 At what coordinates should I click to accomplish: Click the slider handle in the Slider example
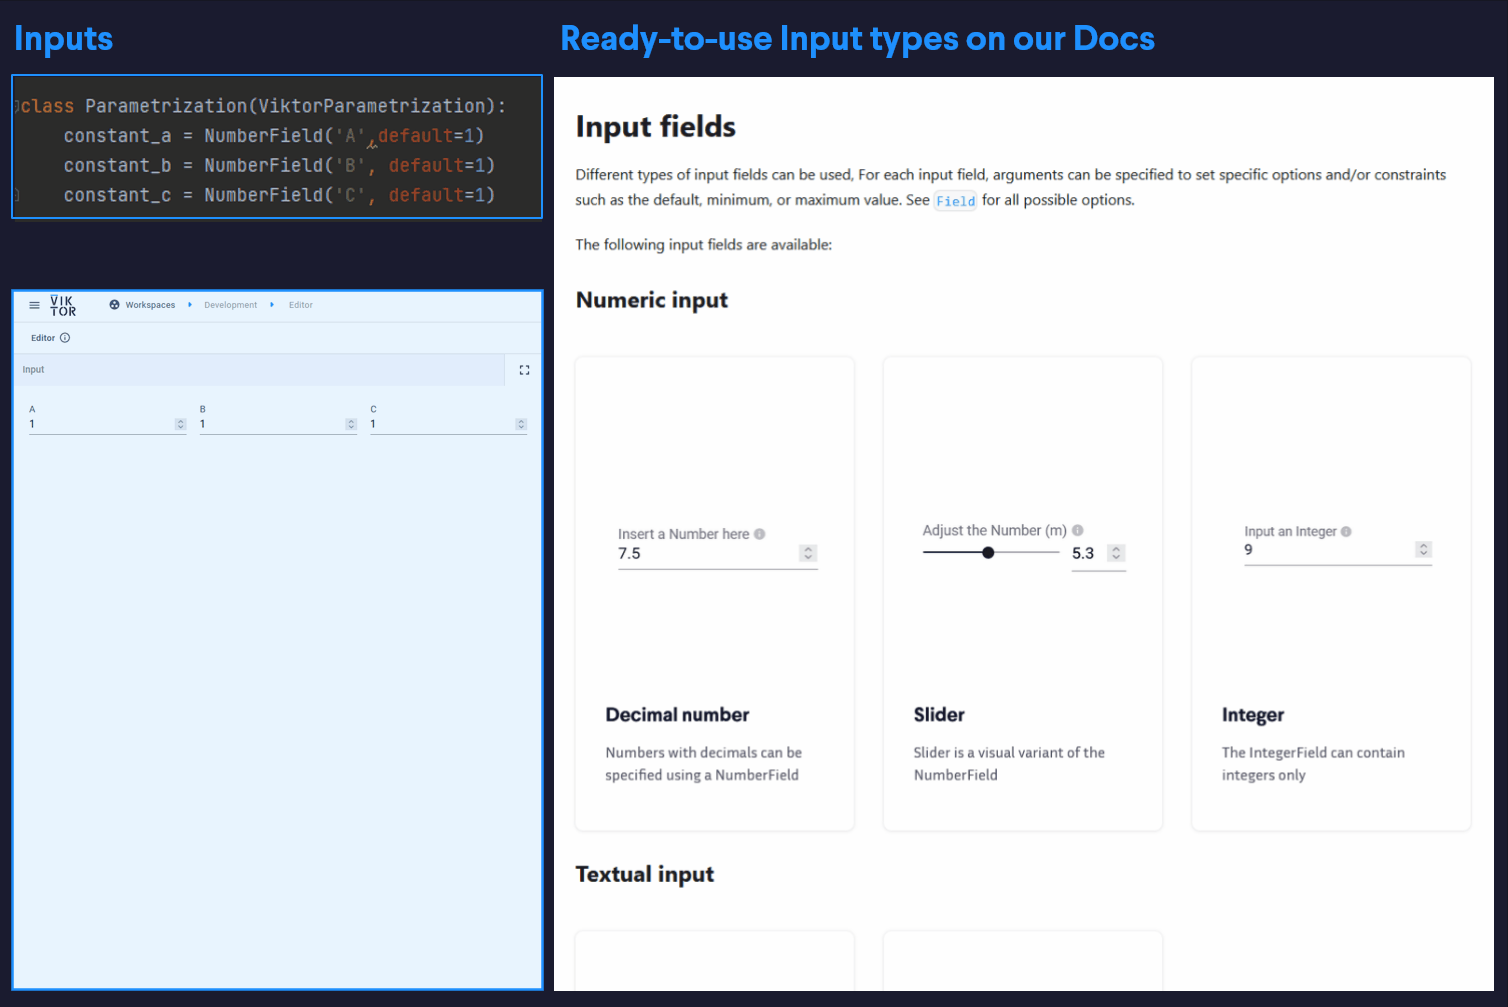pyautogui.click(x=988, y=552)
